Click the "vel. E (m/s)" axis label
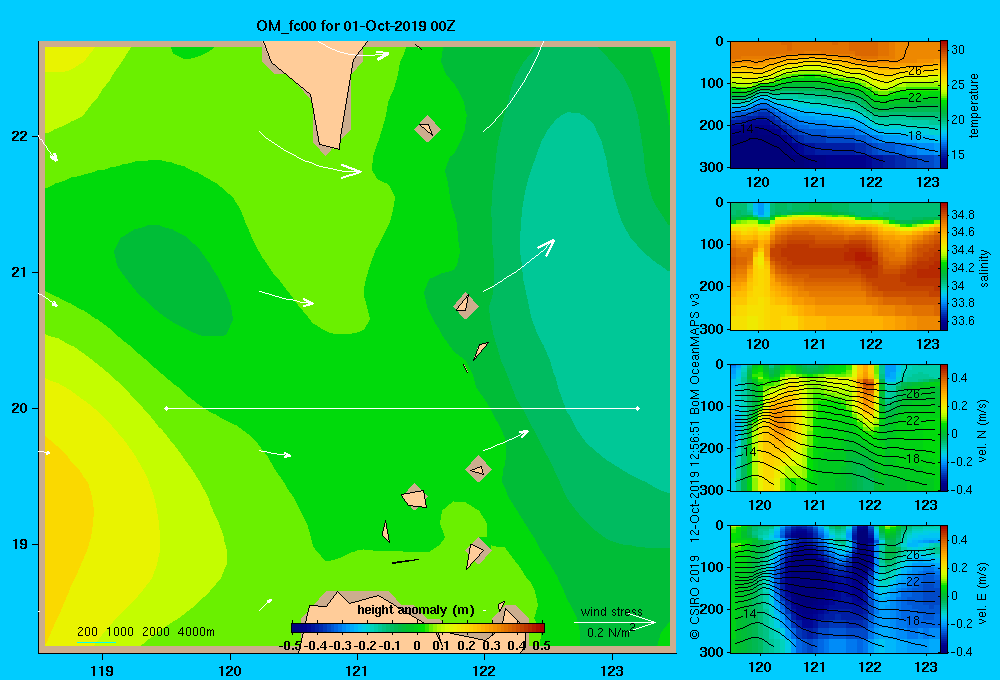This screenshot has width=1000, height=680. (982, 592)
